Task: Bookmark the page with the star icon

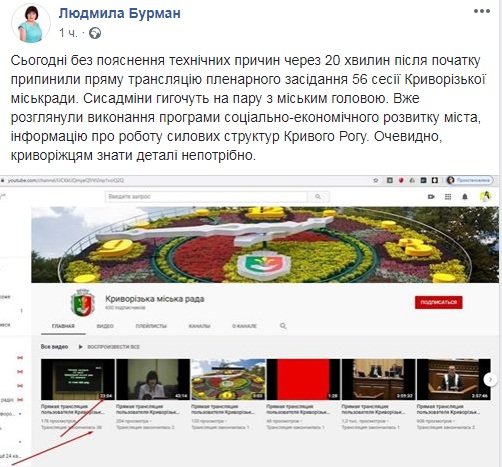Action: tap(376, 180)
